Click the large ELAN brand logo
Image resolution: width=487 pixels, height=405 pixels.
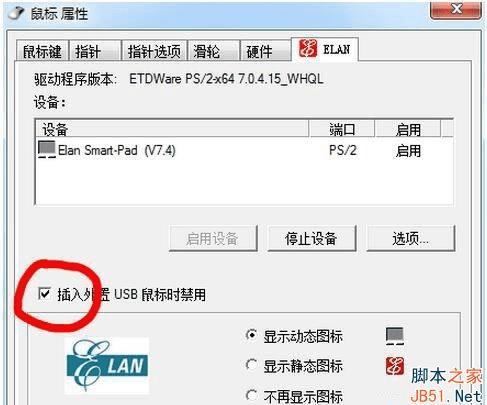point(107,366)
